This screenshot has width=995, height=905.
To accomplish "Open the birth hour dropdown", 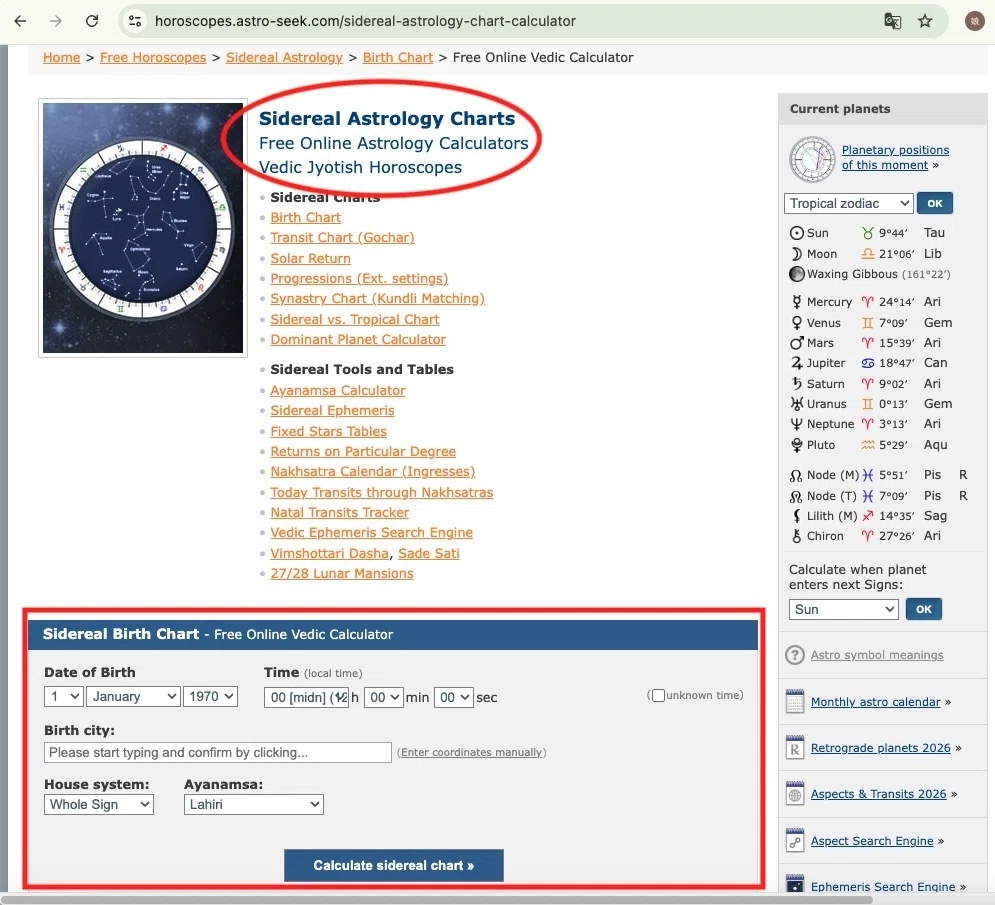I will [306, 697].
